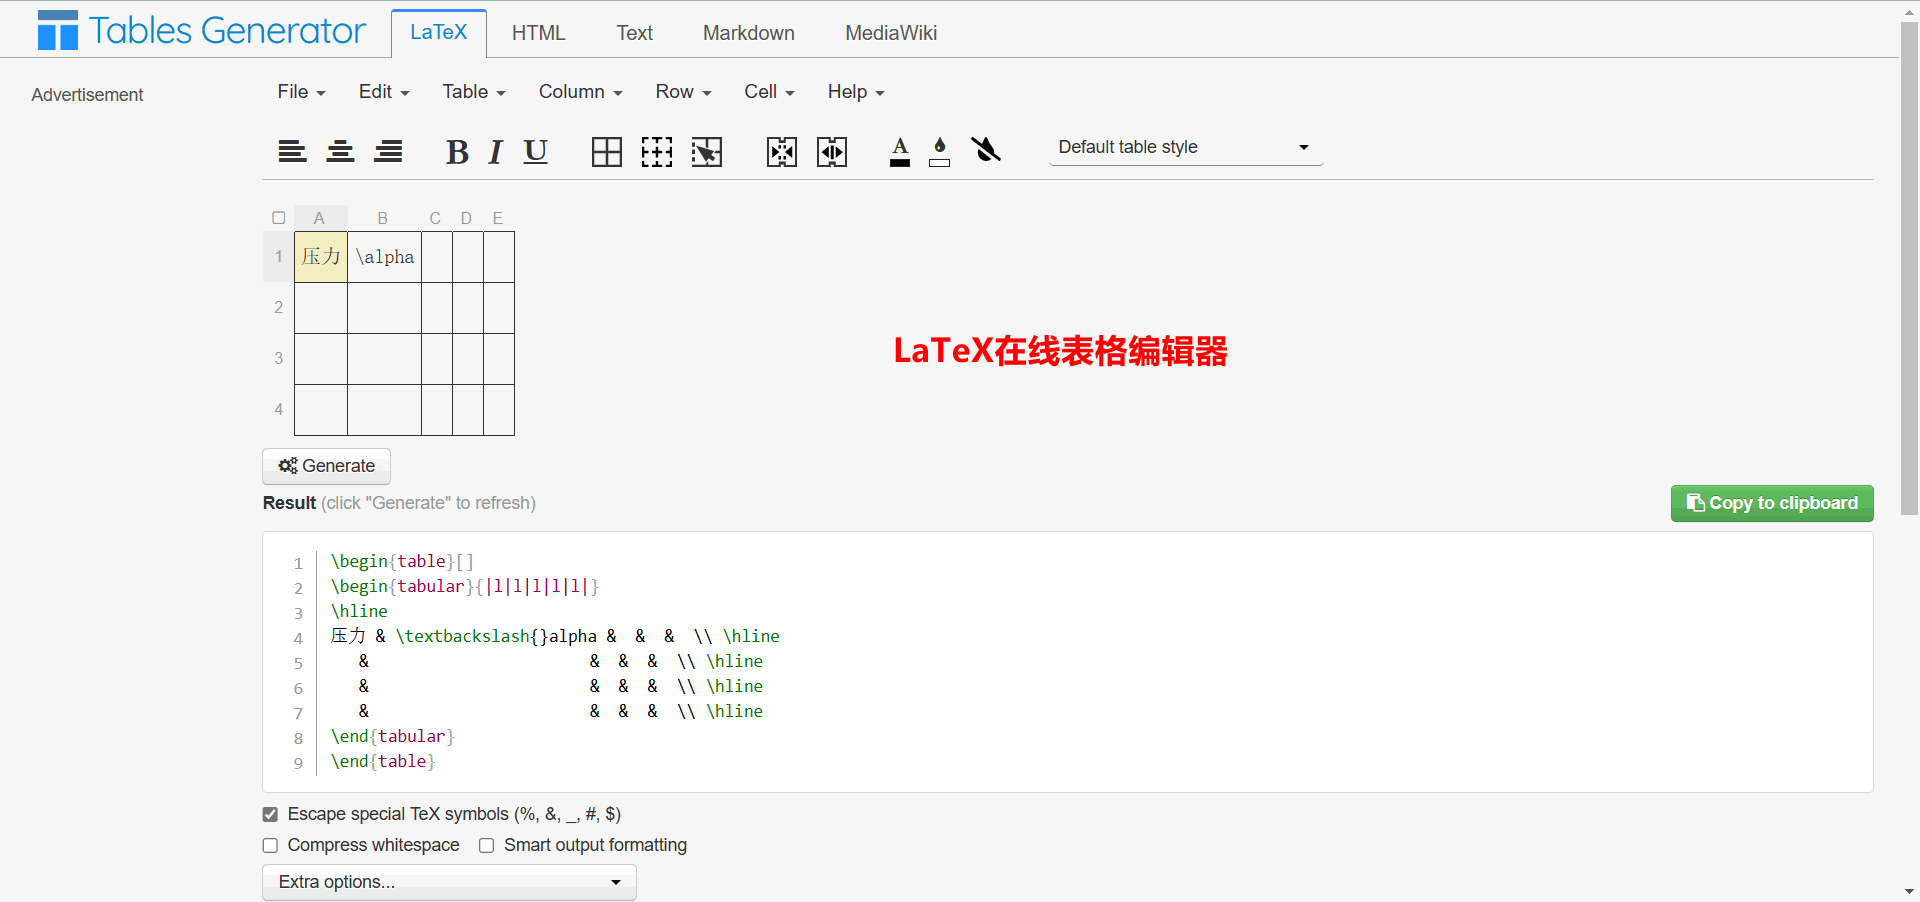1920x902 pixels.
Task: Toggle italic formatting
Action: click(x=495, y=151)
